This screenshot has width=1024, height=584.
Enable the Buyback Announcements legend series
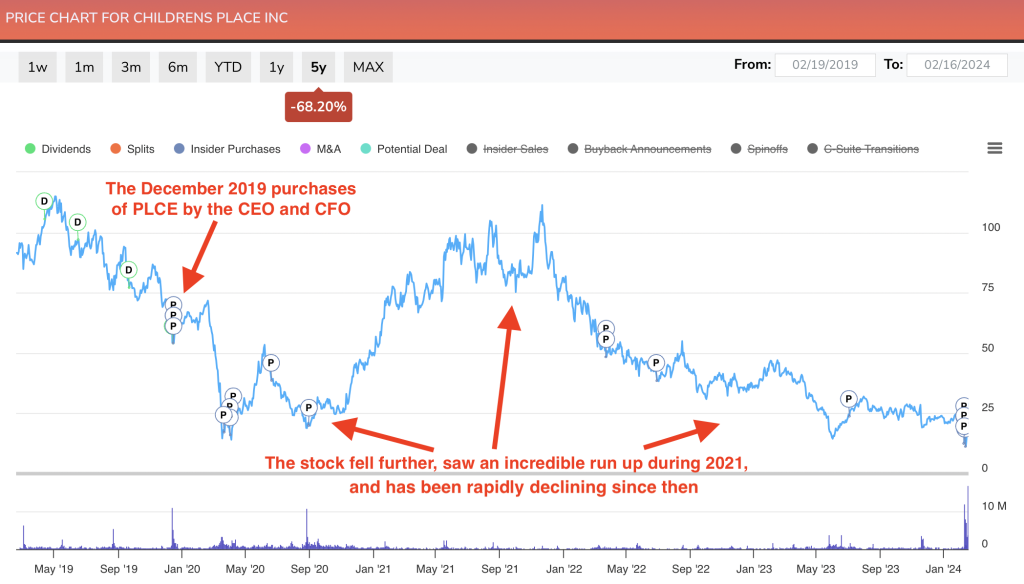pos(639,149)
